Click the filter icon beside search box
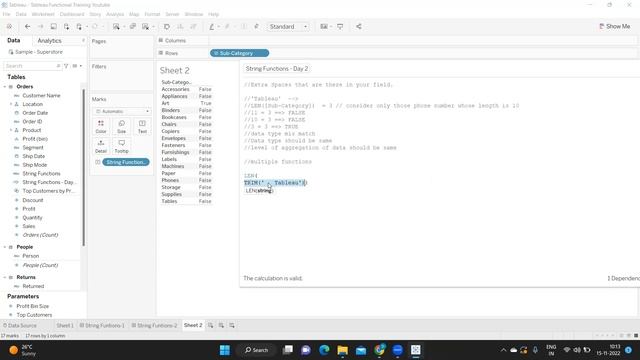640x360 pixels. 66,66
